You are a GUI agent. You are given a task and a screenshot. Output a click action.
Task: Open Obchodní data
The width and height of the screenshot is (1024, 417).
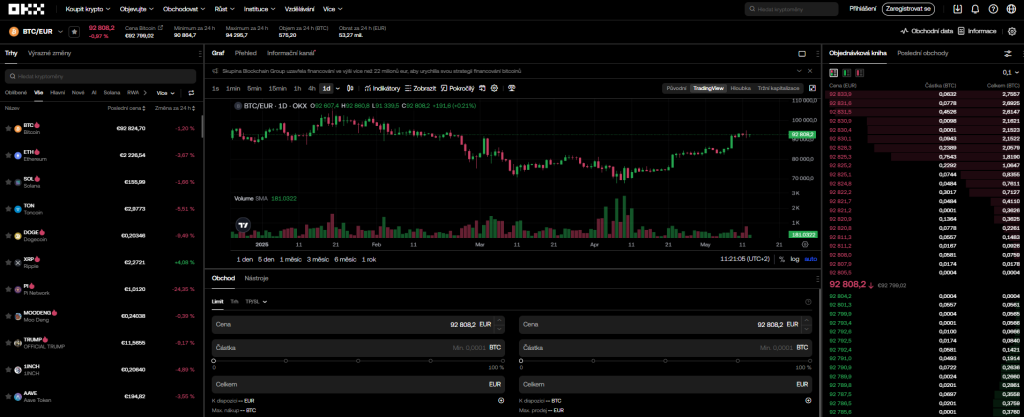coord(927,31)
